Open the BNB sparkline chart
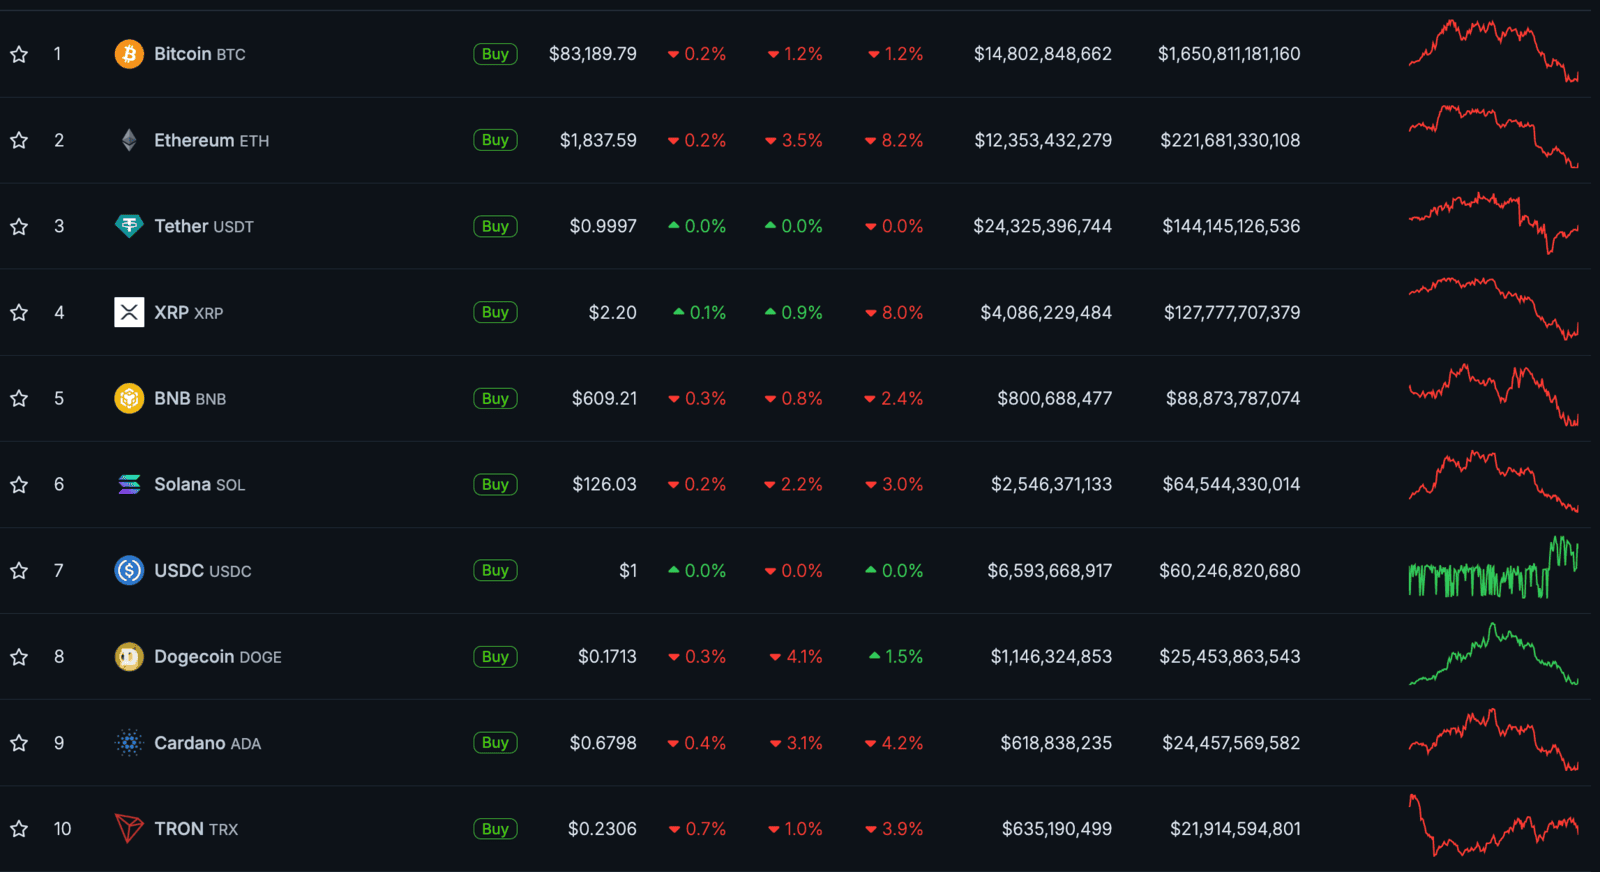Viewport: 1600px width, 872px height. [1494, 395]
